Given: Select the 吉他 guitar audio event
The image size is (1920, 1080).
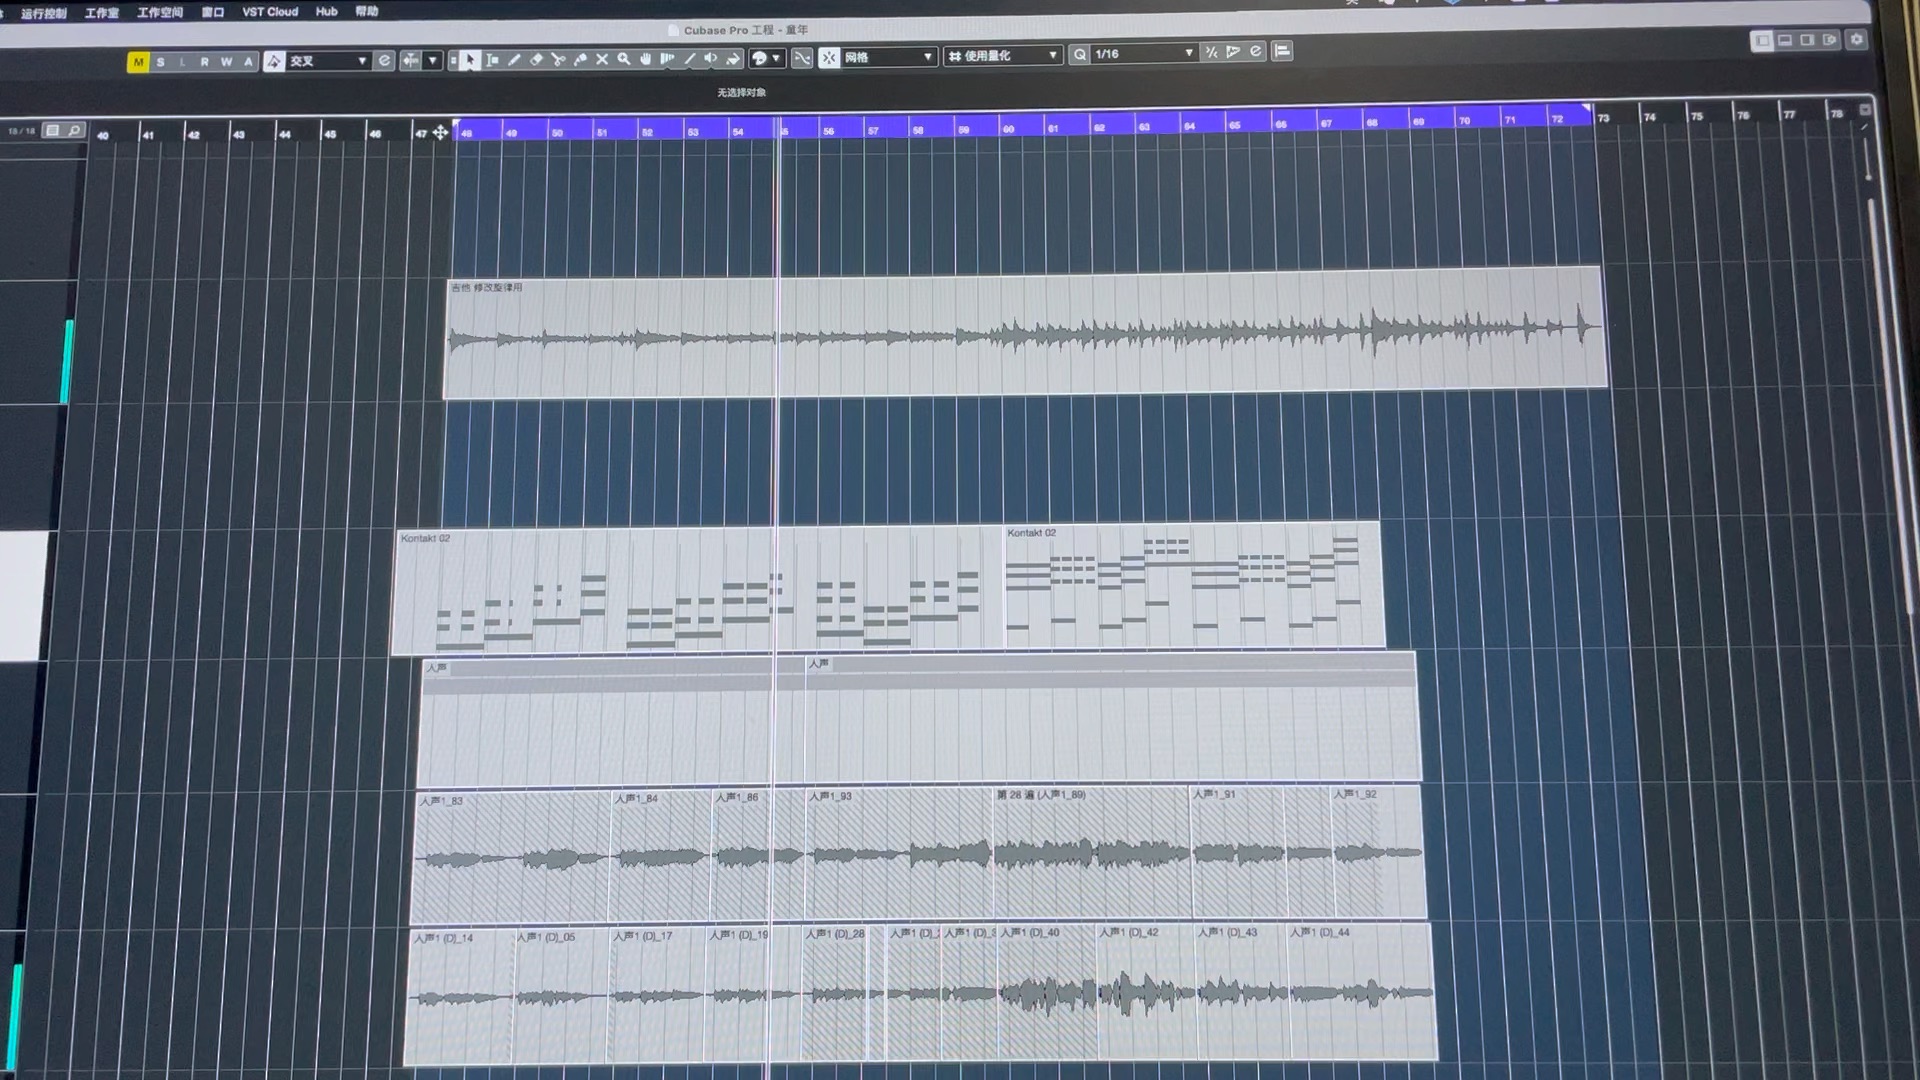Looking at the screenshot, I should (x=1025, y=335).
